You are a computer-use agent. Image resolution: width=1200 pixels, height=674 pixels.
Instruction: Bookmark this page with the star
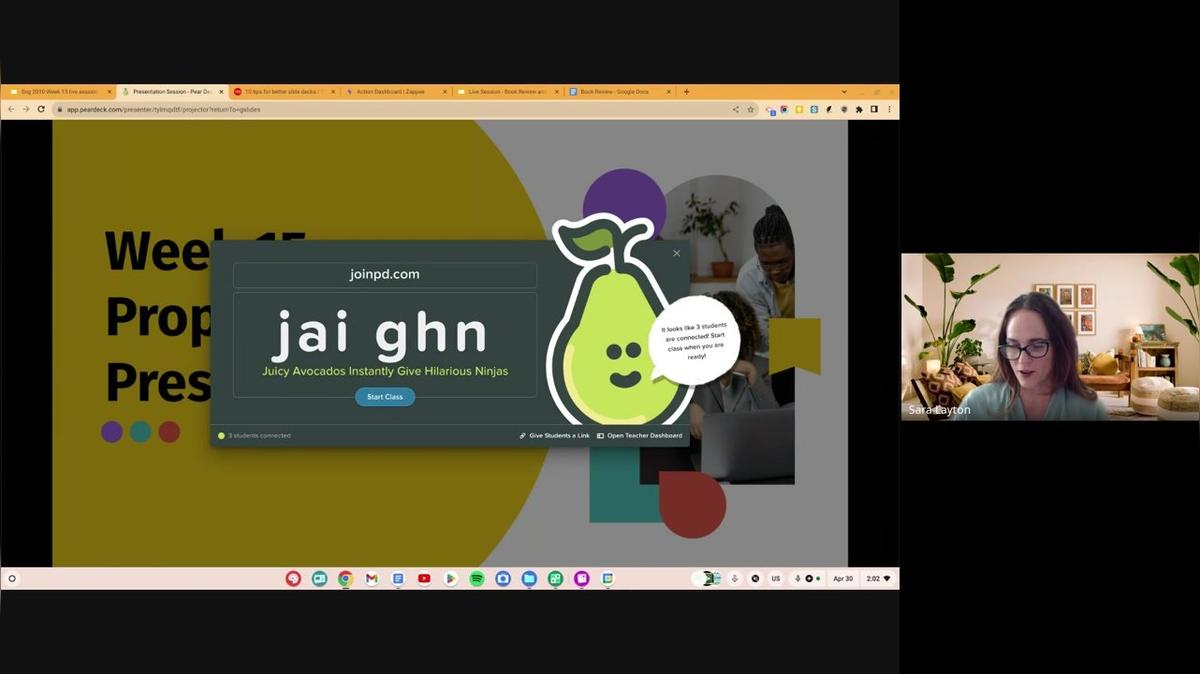(751, 109)
